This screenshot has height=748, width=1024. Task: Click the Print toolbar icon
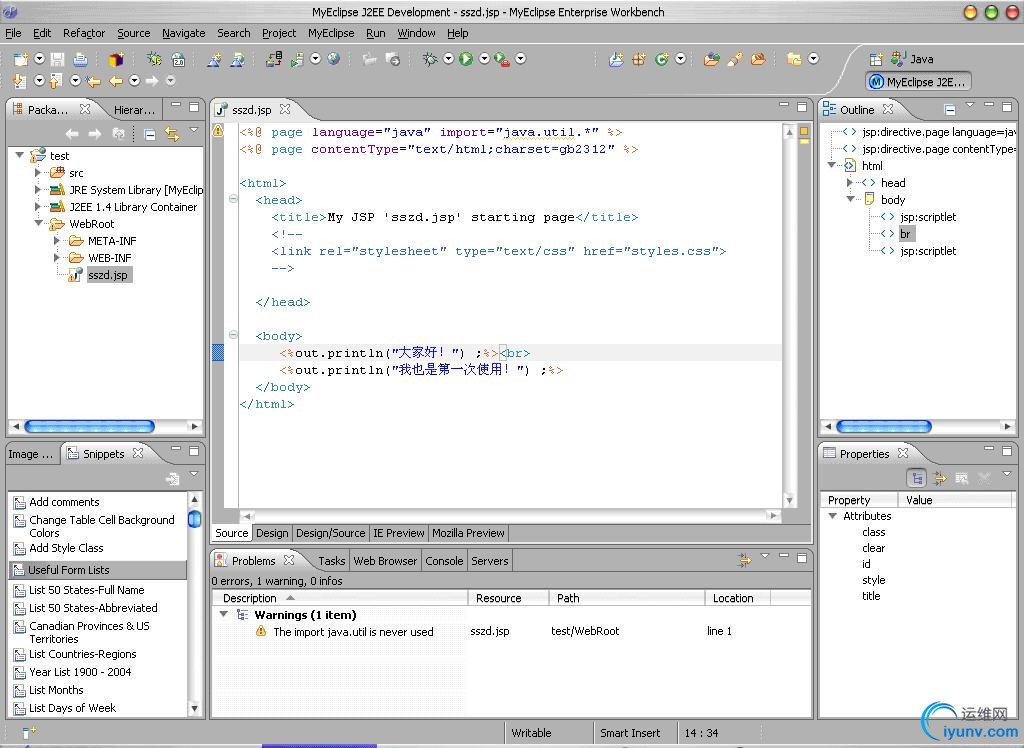click(80, 59)
